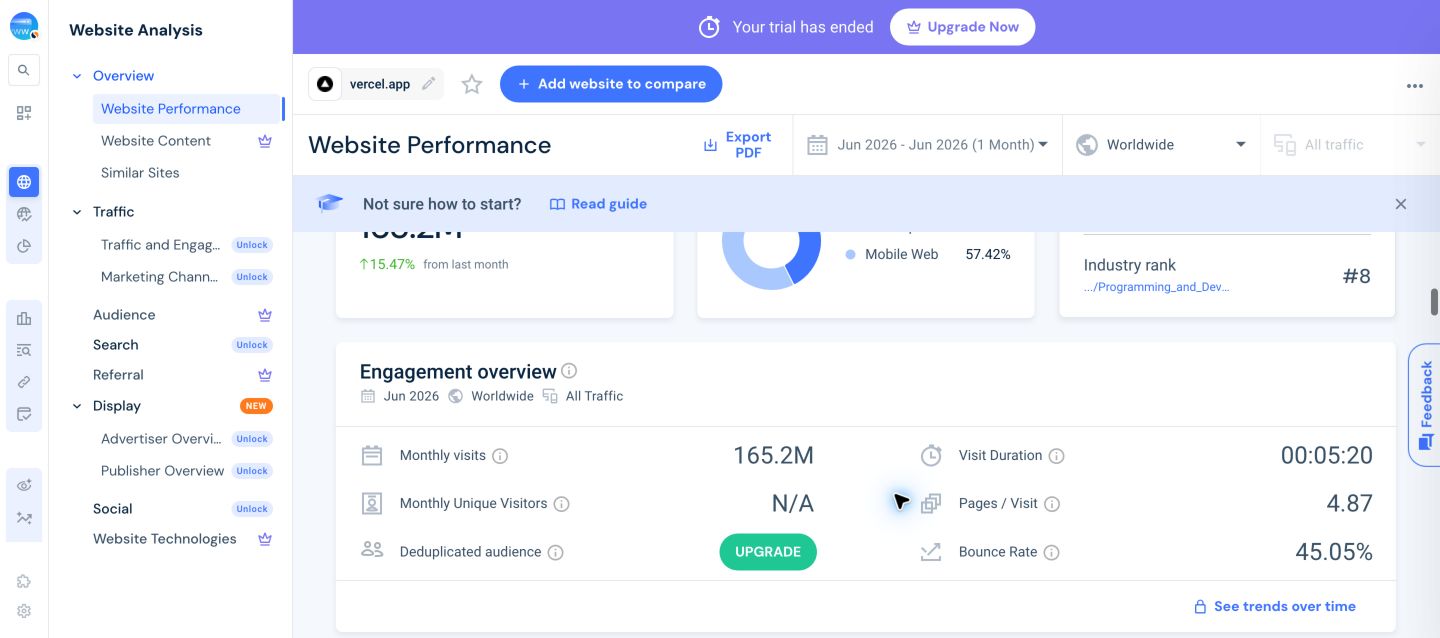Image resolution: width=1440 pixels, height=638 pixels.
Task: Open the All traffic dropdown
Action: (1349, 145)
